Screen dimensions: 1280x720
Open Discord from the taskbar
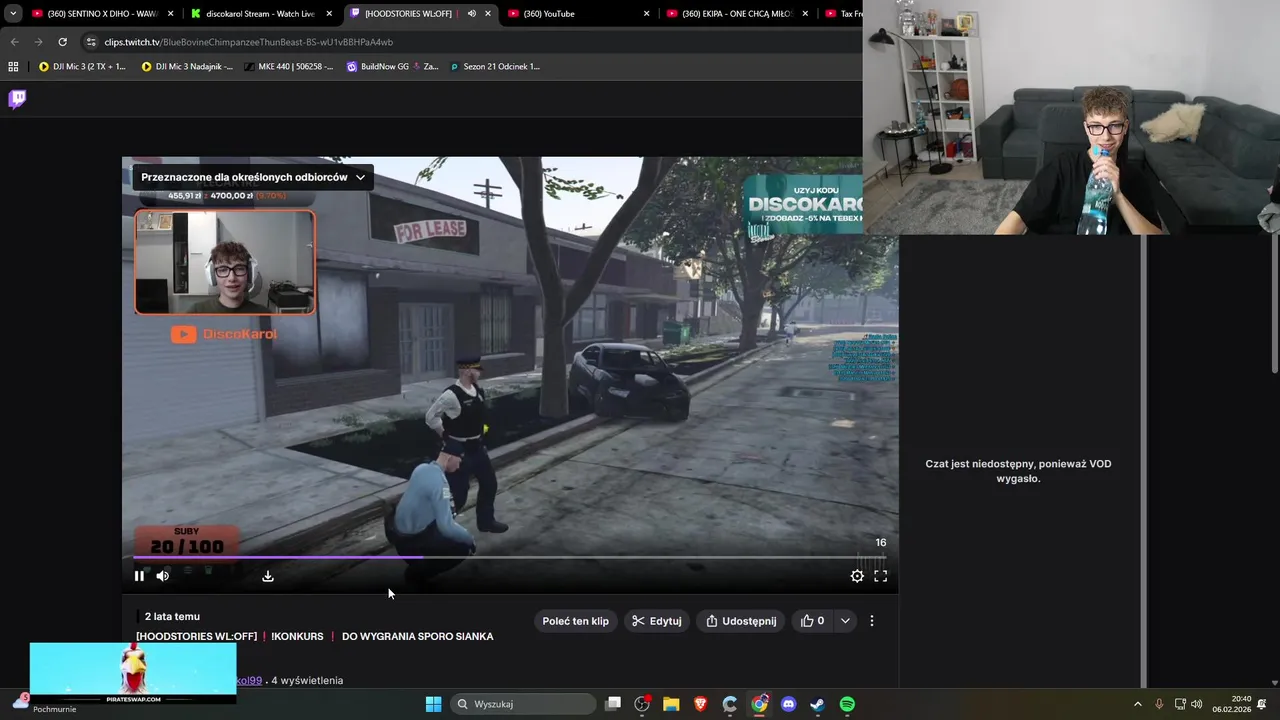[788, 704]
